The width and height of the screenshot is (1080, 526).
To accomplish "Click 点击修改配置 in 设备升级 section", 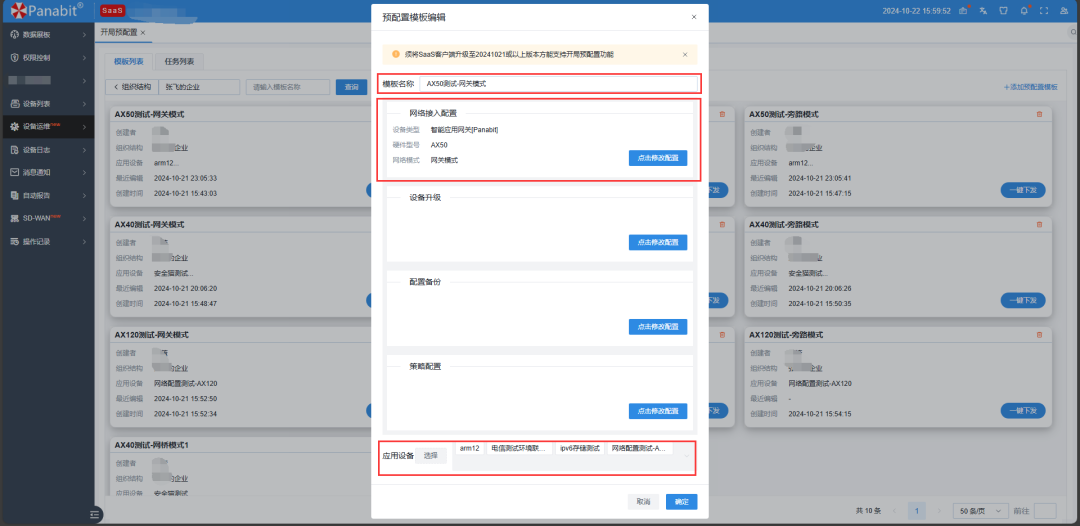I will [658, 242].
